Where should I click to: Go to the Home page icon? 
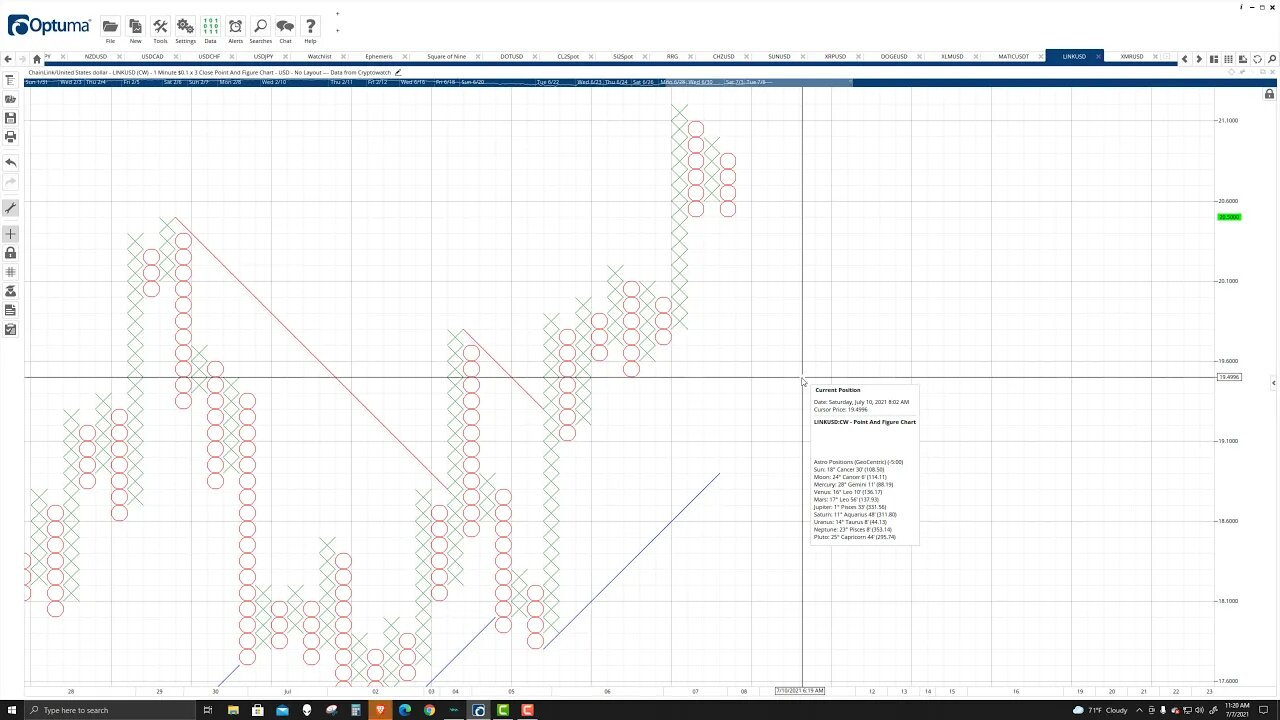click(37, 58)
